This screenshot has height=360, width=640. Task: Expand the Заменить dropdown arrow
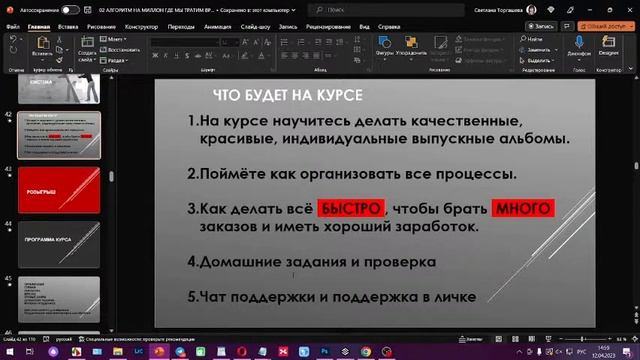point(556,50)
